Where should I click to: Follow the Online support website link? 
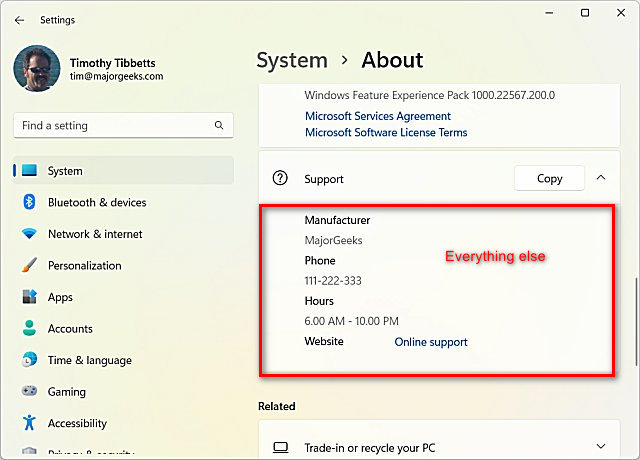tap(431, 342)
